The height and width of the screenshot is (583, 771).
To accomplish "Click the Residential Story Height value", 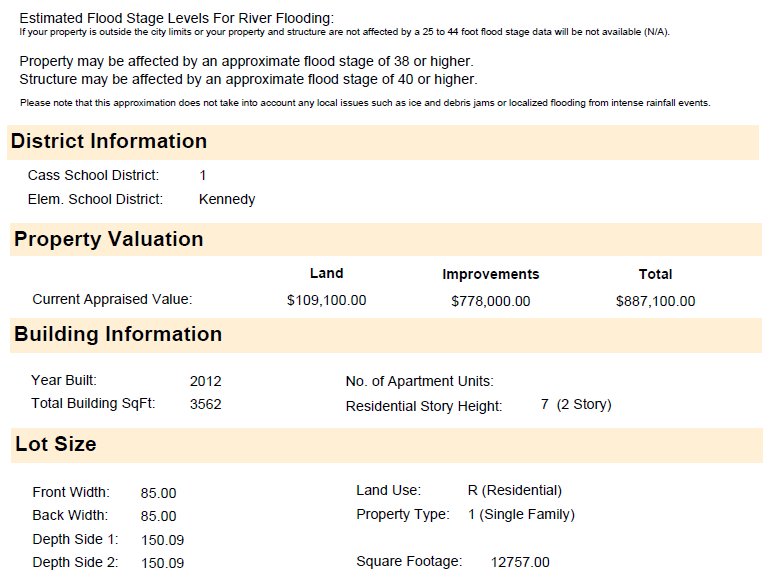I will [576, 404].
